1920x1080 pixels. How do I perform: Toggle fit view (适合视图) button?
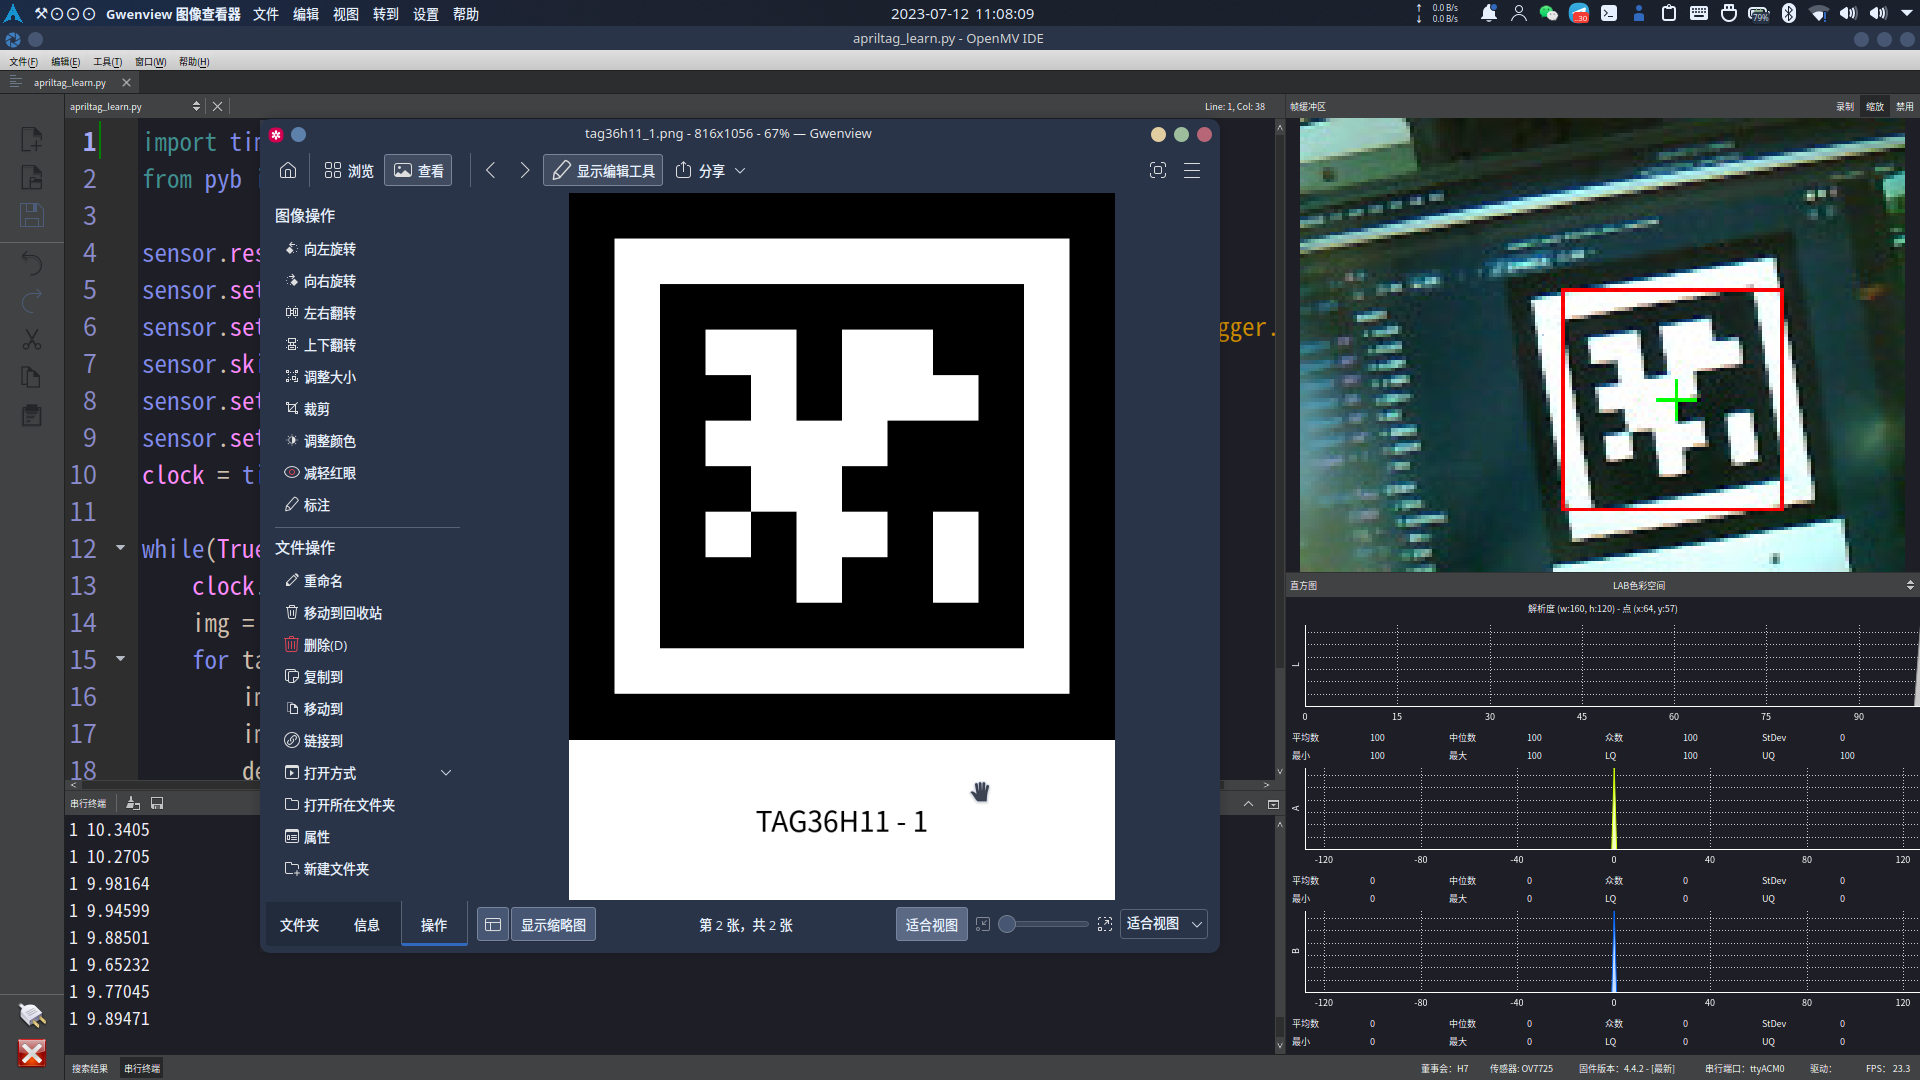tap(931, 925)
